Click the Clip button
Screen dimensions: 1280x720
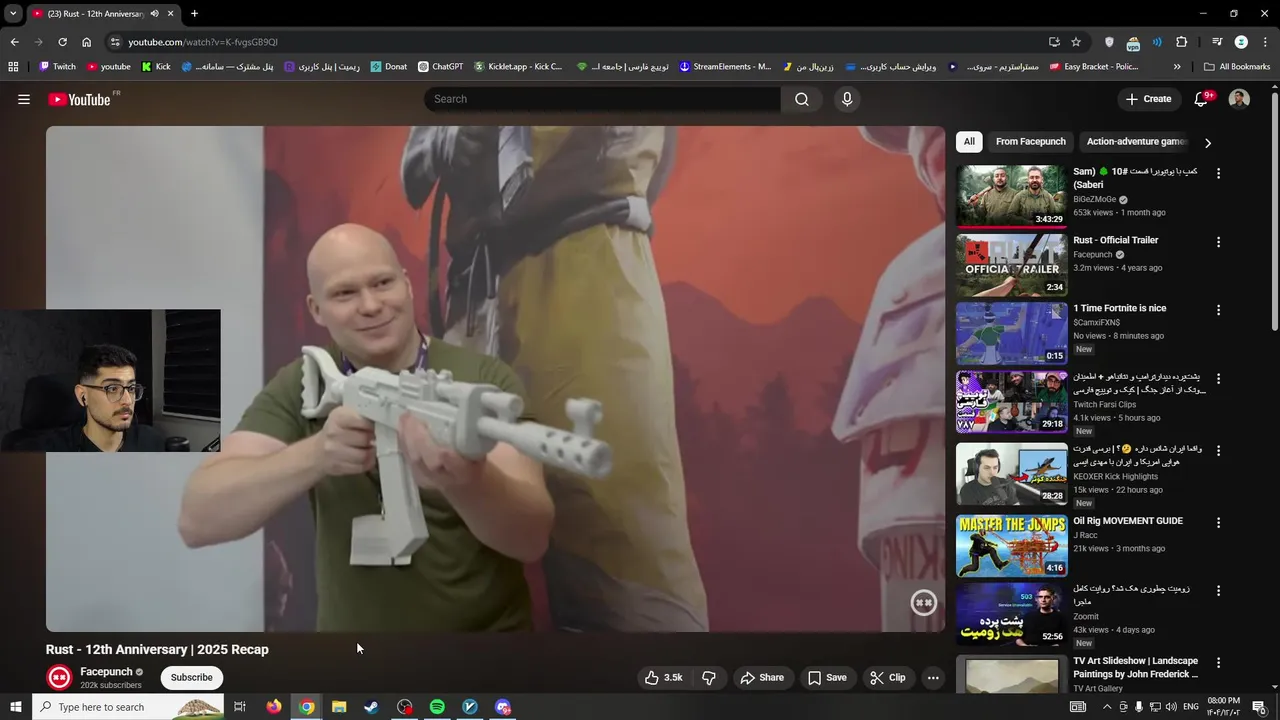click(x=888, y=677)
